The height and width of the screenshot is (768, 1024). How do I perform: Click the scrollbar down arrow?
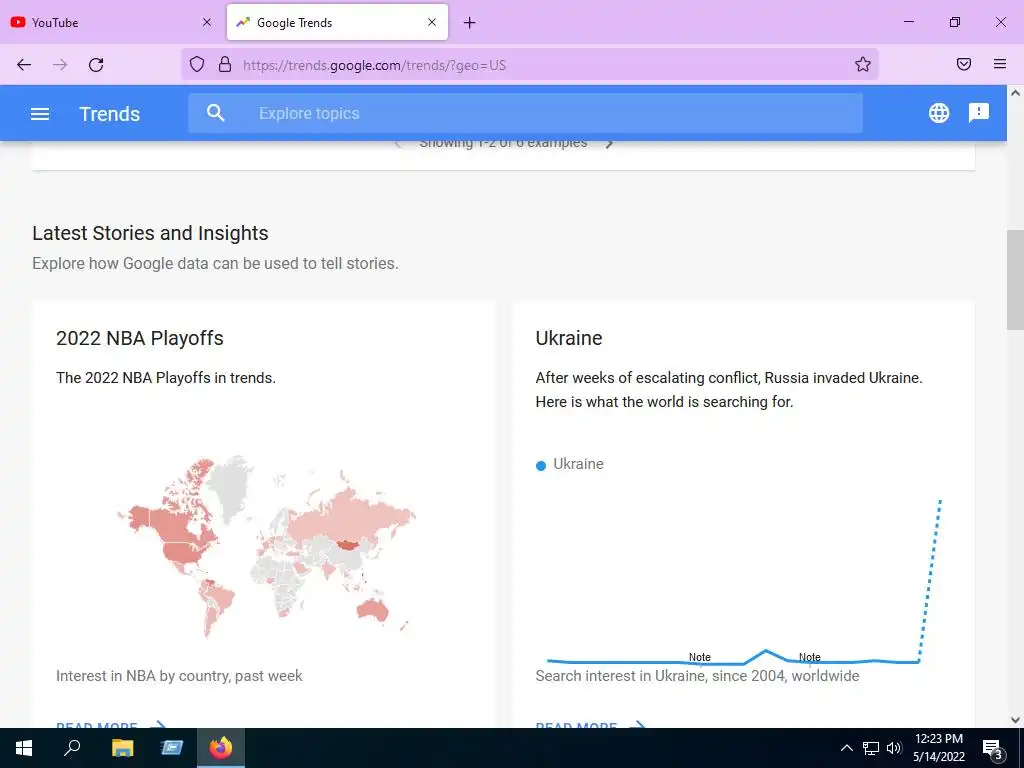pos(1015,720)
